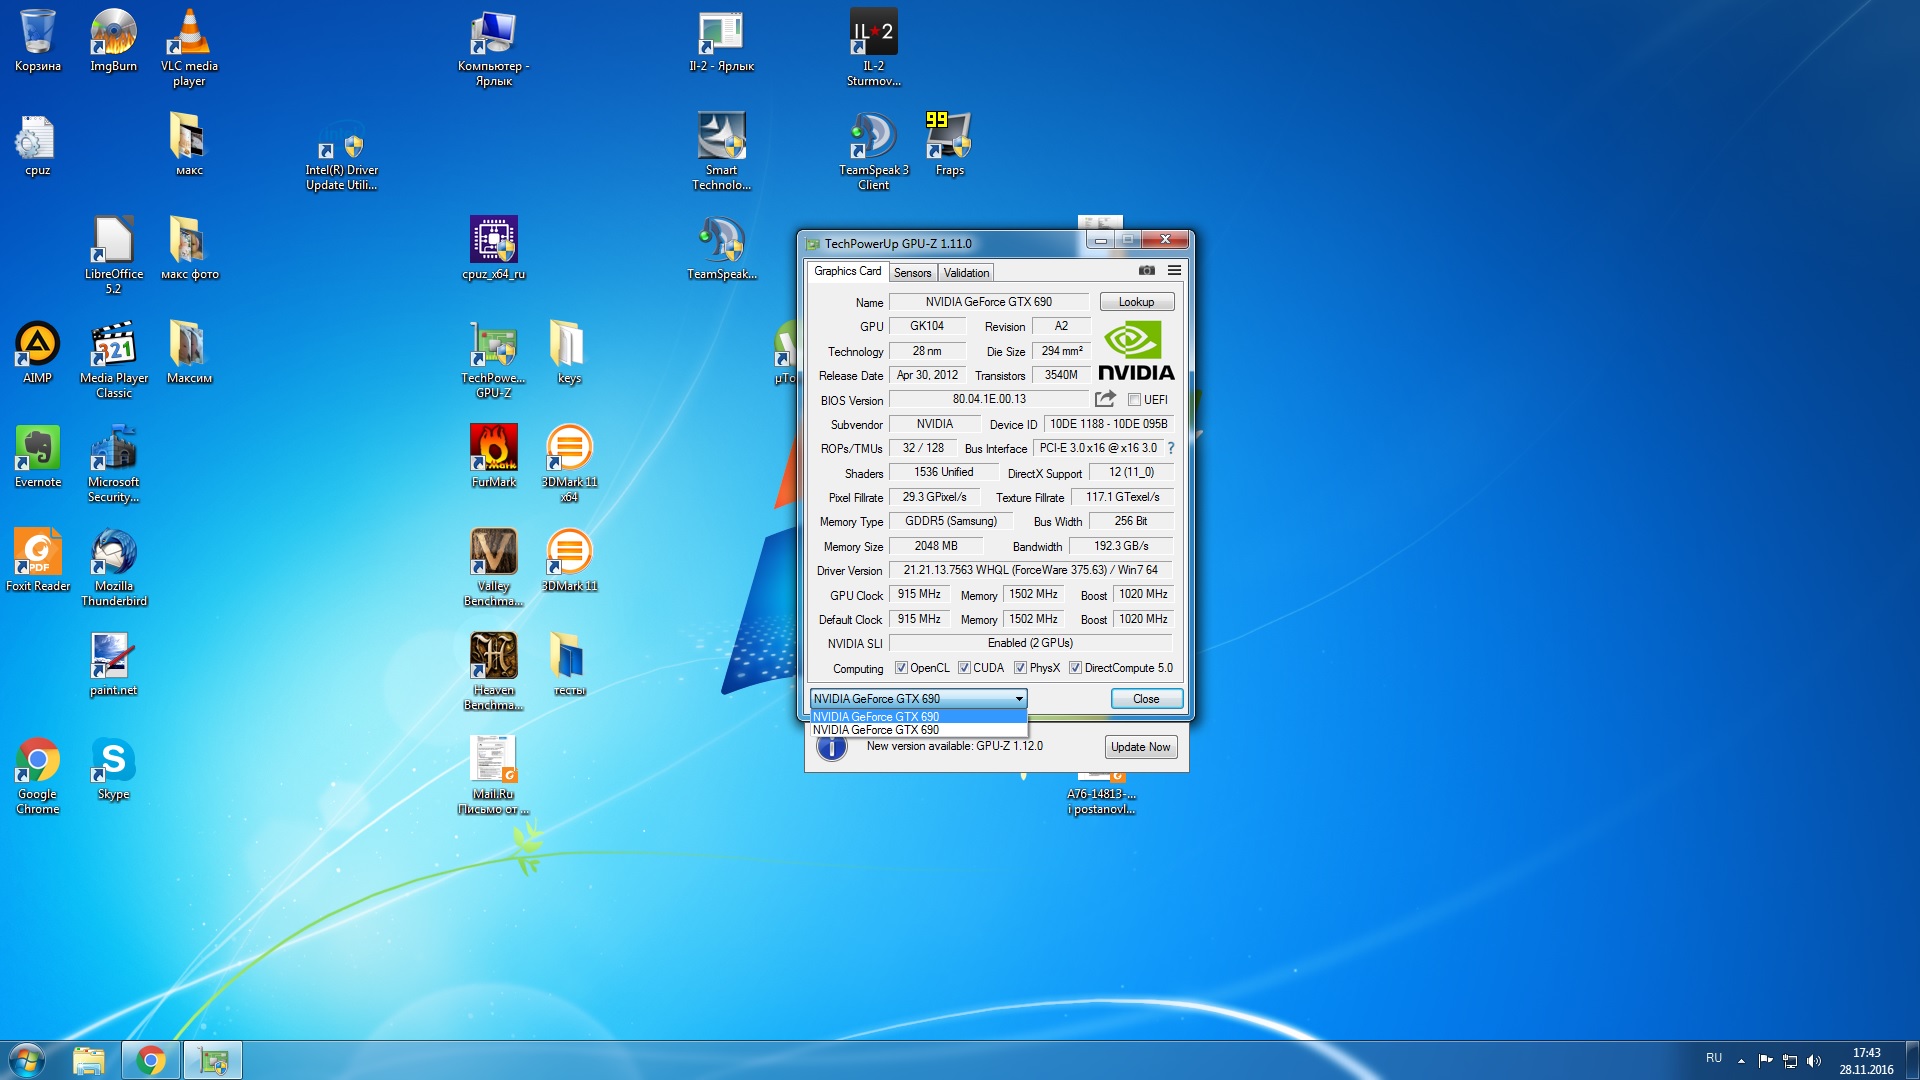Open the Компьютер - Ярлык shortcut
Viewport: 1920px width, 1080px height.
pyautogui.click(x=493, y=47)
